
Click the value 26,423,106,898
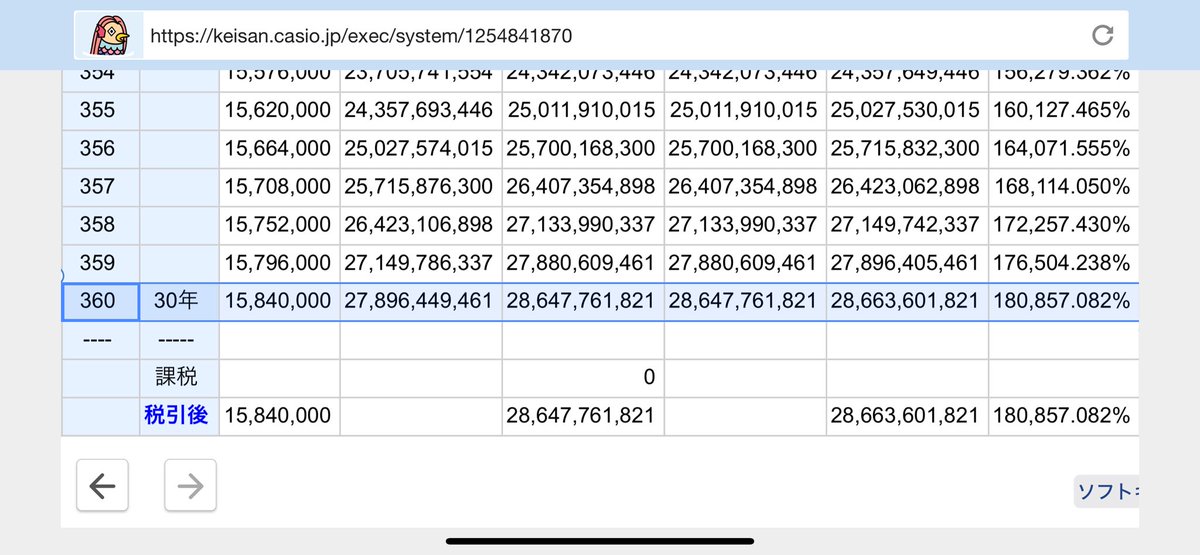point(419,224)
